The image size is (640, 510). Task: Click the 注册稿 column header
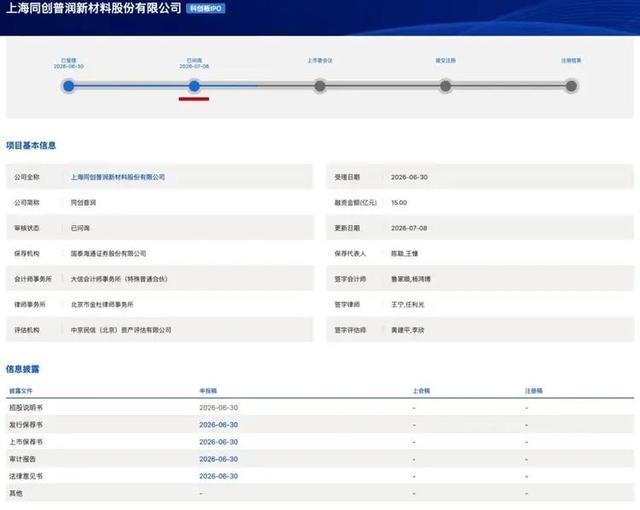[x=533, y=391]
